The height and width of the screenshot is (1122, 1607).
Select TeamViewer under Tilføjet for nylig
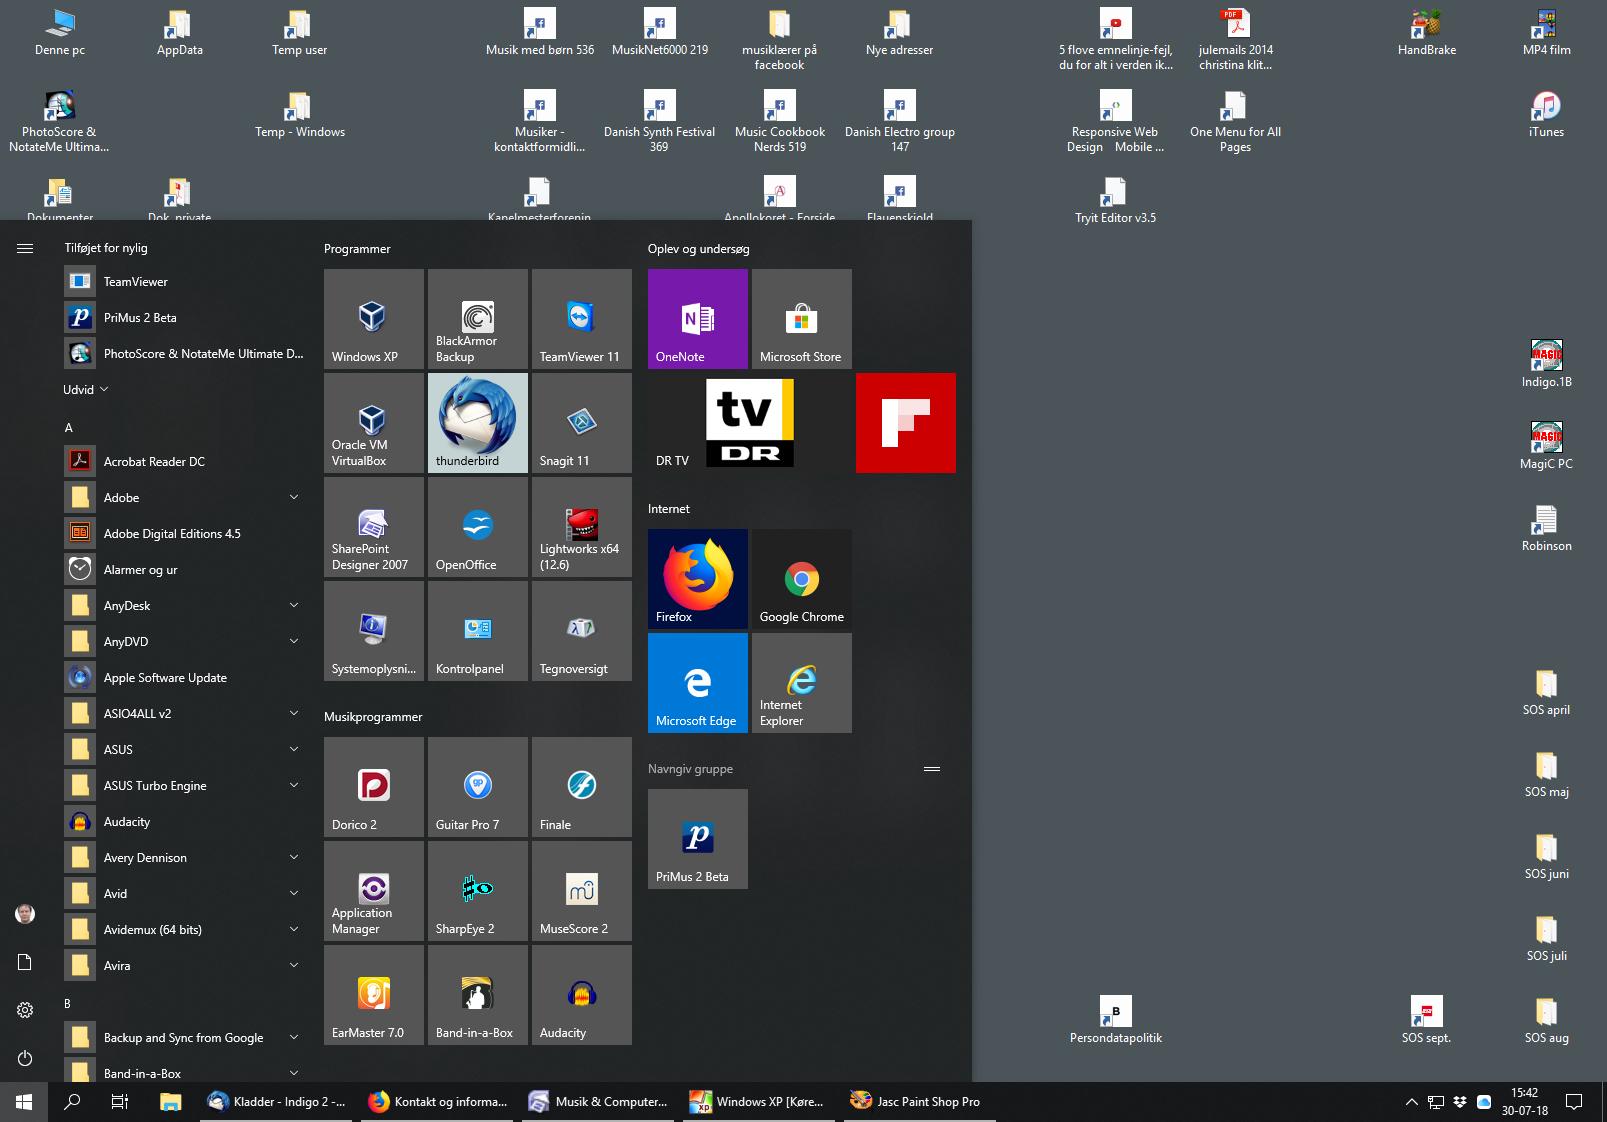(184, 281)
